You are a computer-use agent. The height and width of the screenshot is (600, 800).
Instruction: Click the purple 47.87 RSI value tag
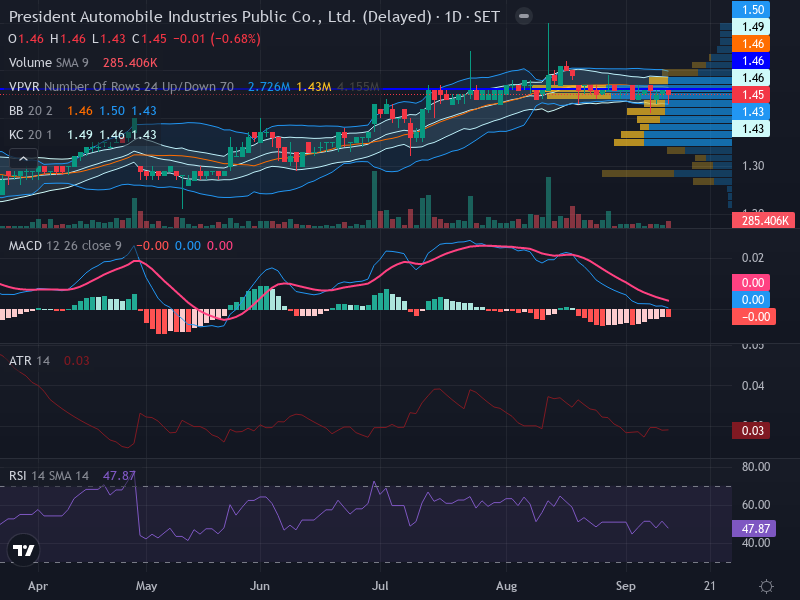754,529
